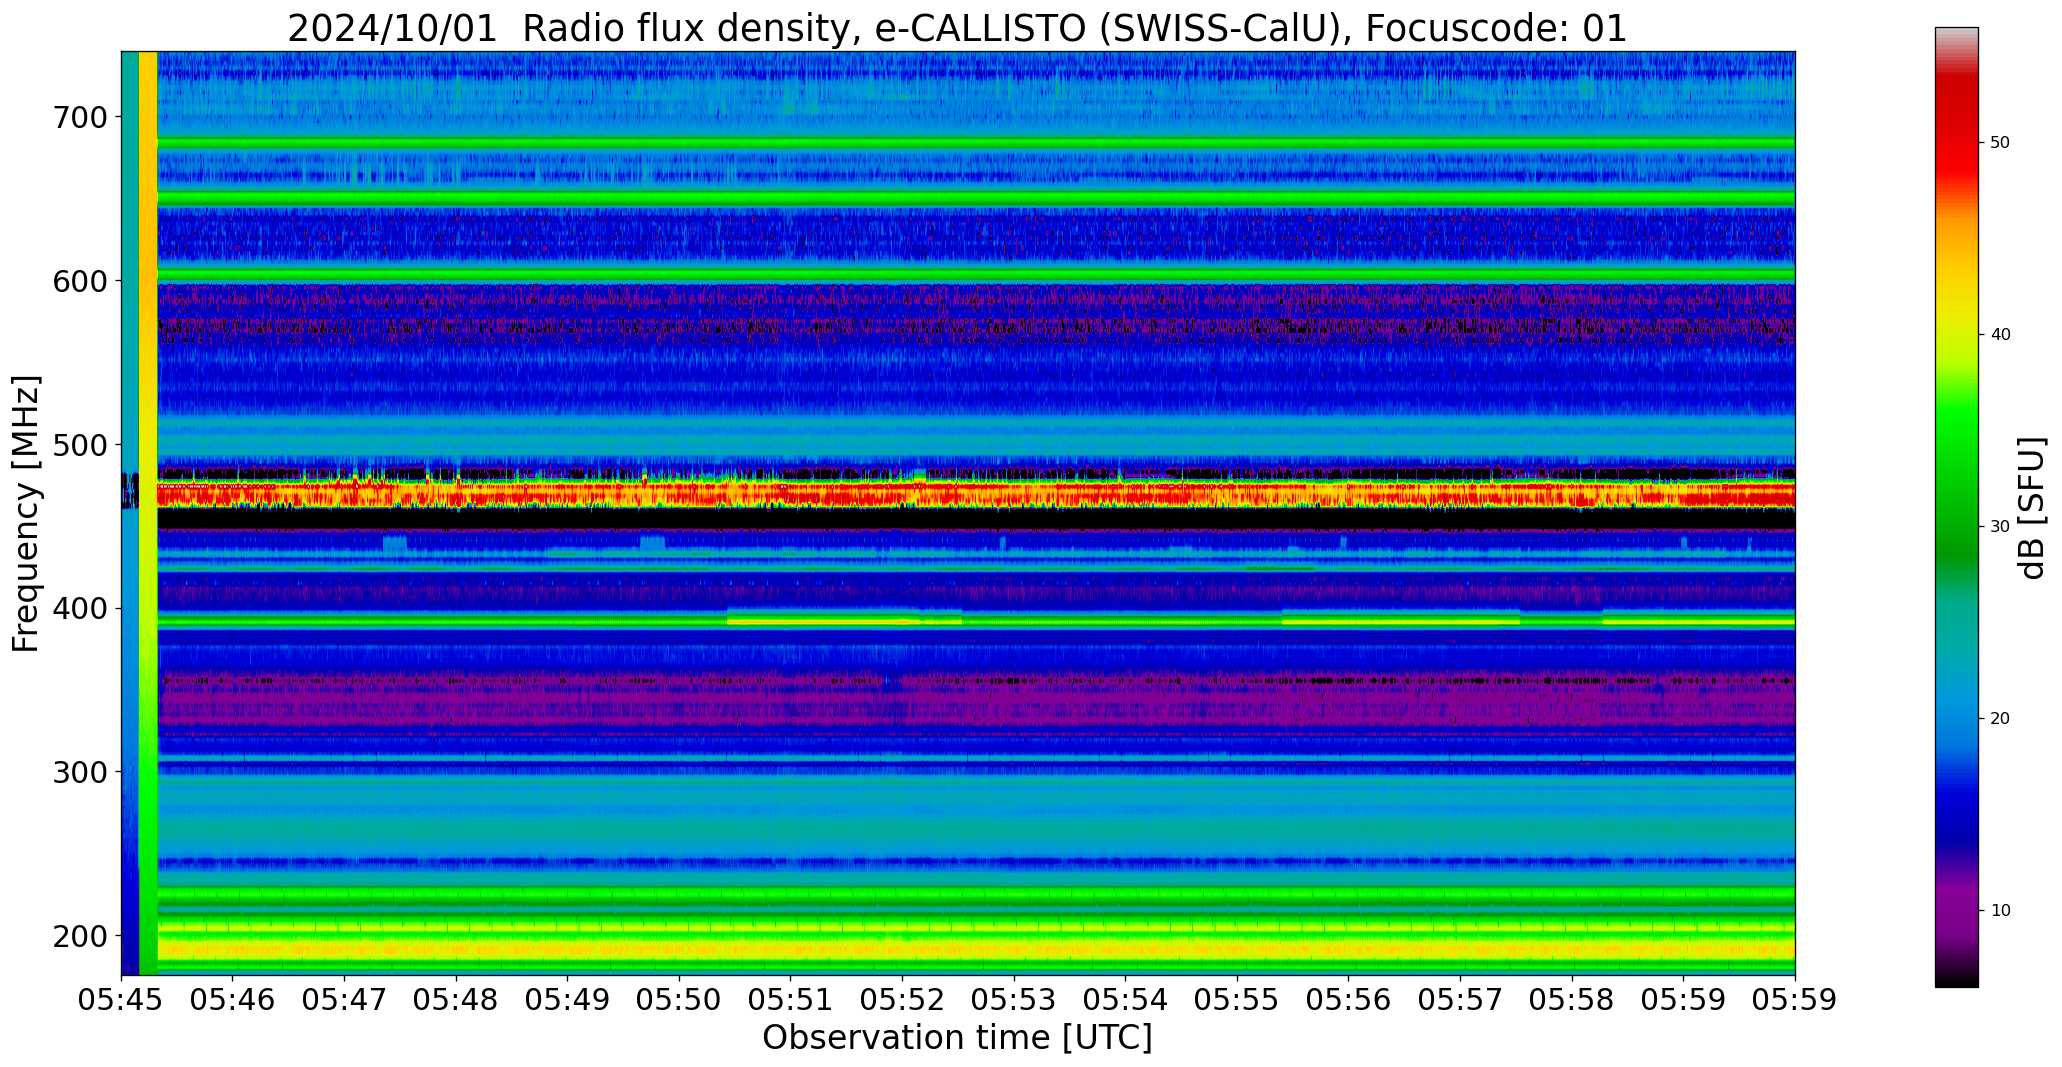Click the 05:46 time tick label
This screenshot has width=2062, height=1067.
click(233, 1000)
